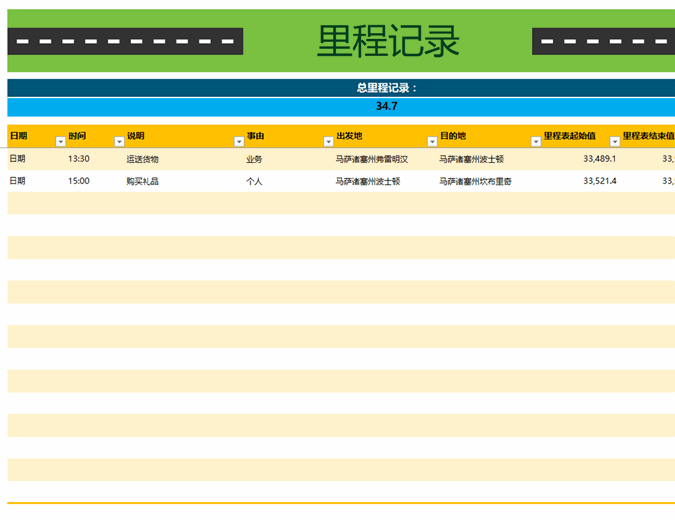The width and height of the screenshot is (675, 520).
Task: Select the 15:00 time cell
Action: point(79,181)
